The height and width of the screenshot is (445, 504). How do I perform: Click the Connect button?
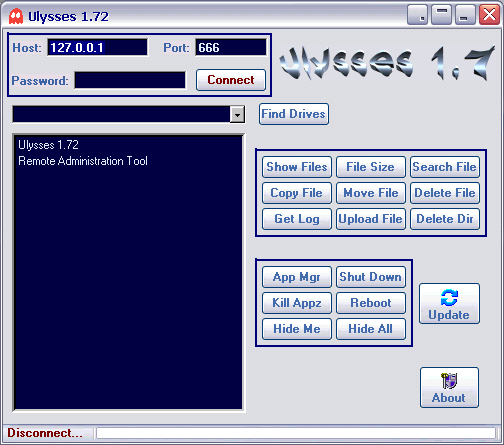coord(231,80)
